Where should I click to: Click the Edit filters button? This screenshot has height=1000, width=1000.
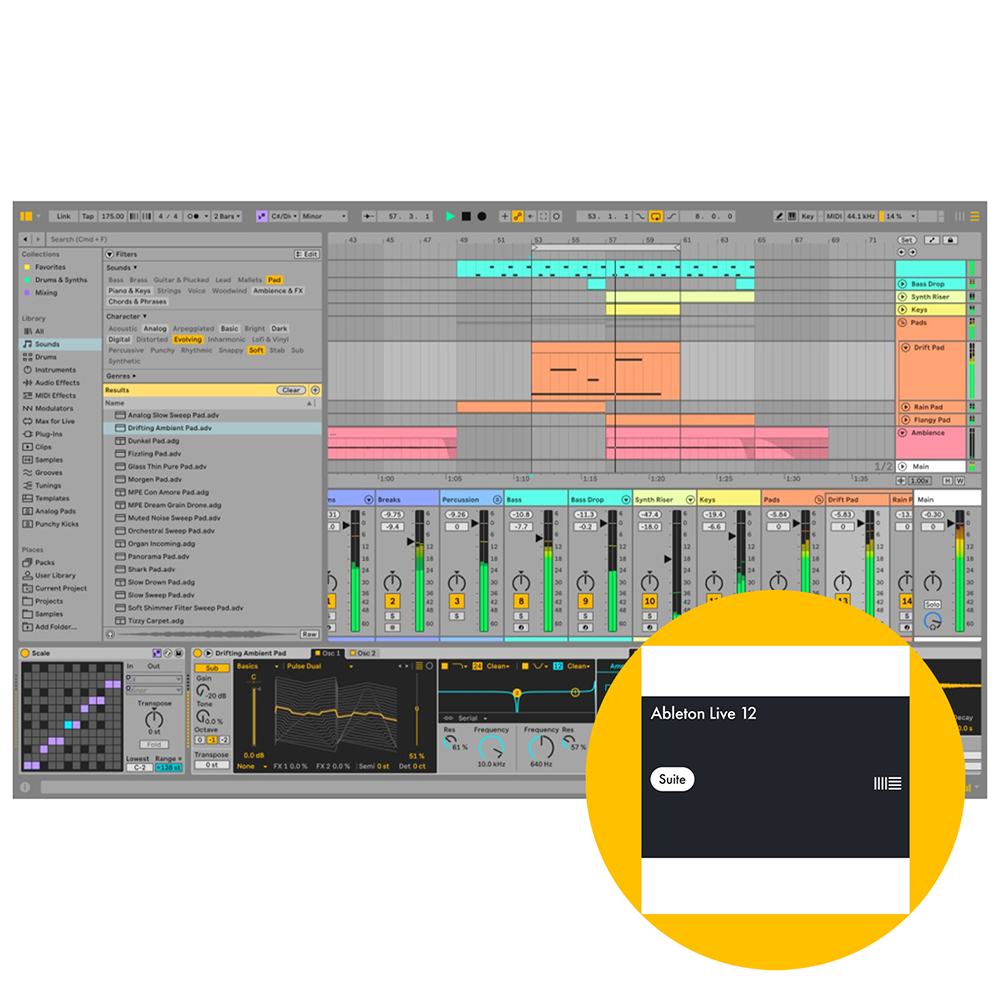click(307, 254)
